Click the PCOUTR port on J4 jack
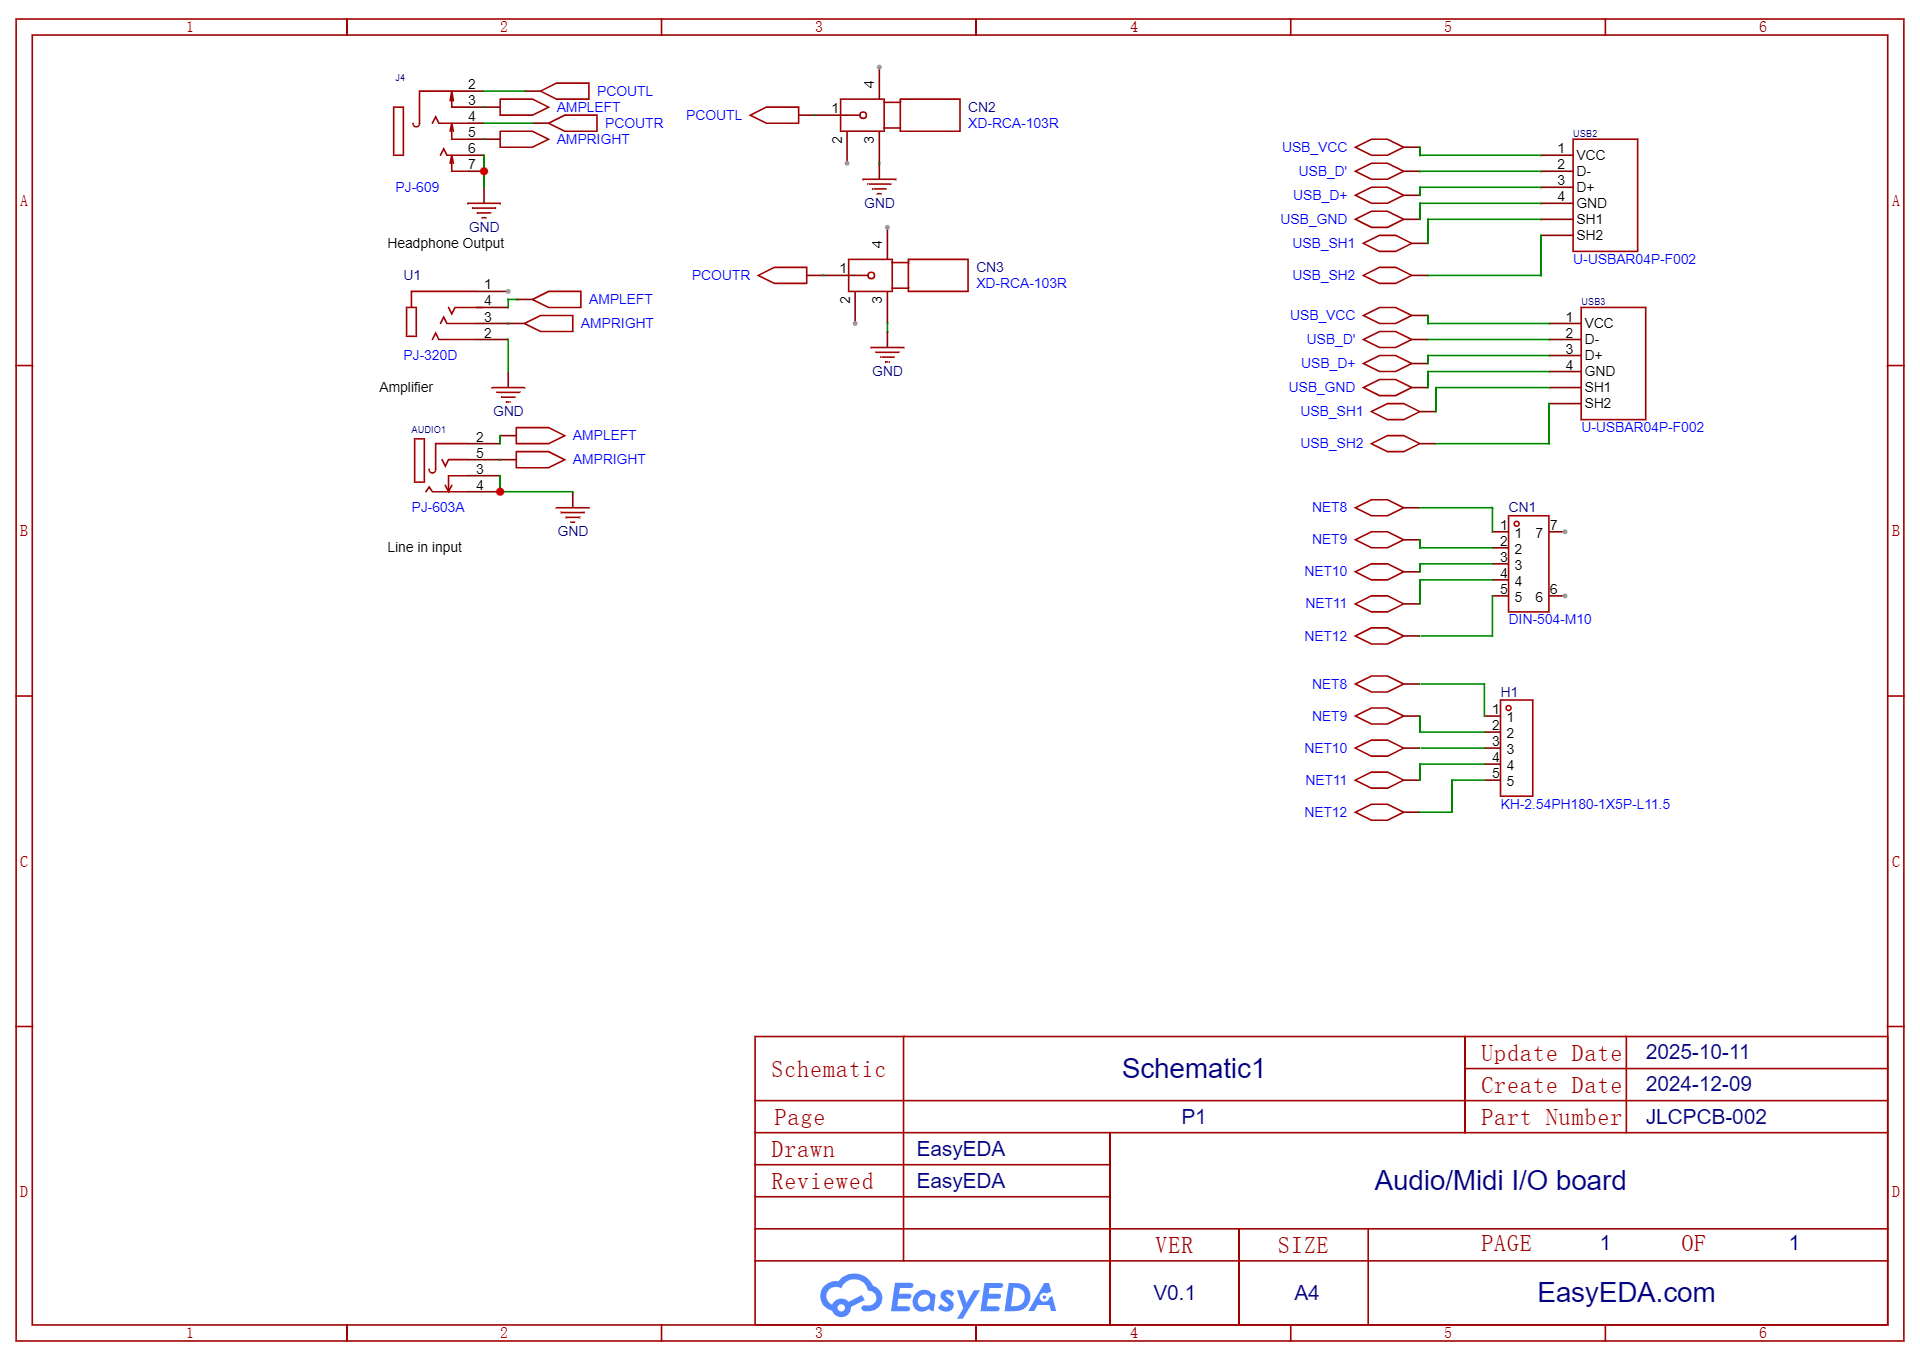This screenshot has height=1360, width=1920. [573, 123]
